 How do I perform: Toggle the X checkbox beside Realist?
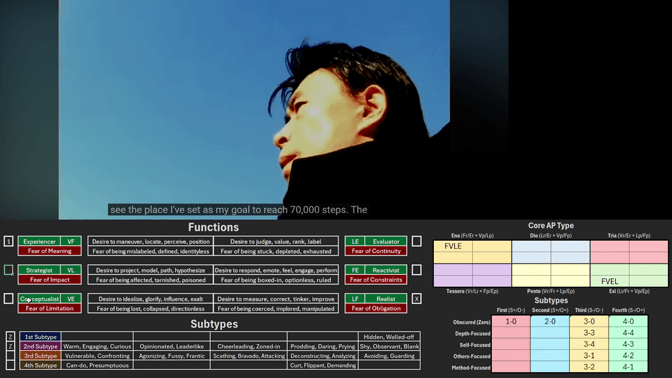point(417,299)
